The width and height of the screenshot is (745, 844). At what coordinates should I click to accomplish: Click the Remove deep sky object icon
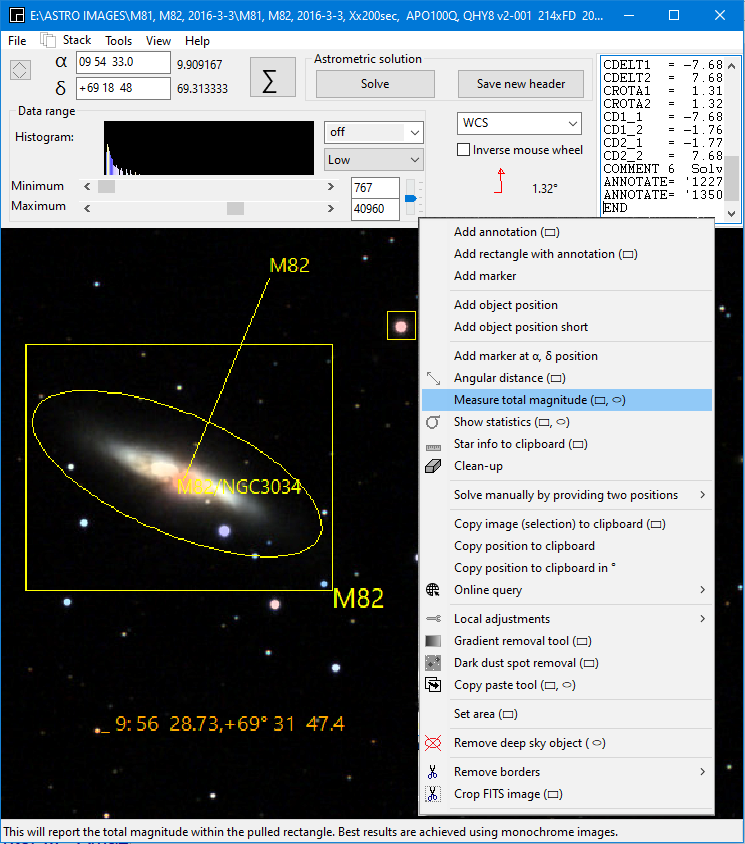pyautogui.click(x=433, y=743)
